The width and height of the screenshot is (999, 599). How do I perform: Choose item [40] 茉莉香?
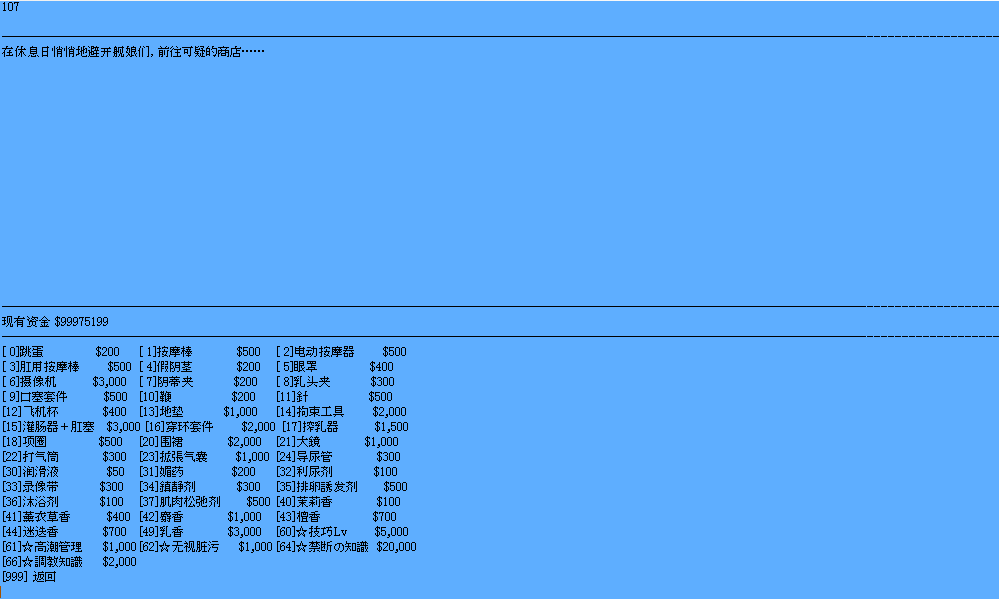(x=338, y=502)
